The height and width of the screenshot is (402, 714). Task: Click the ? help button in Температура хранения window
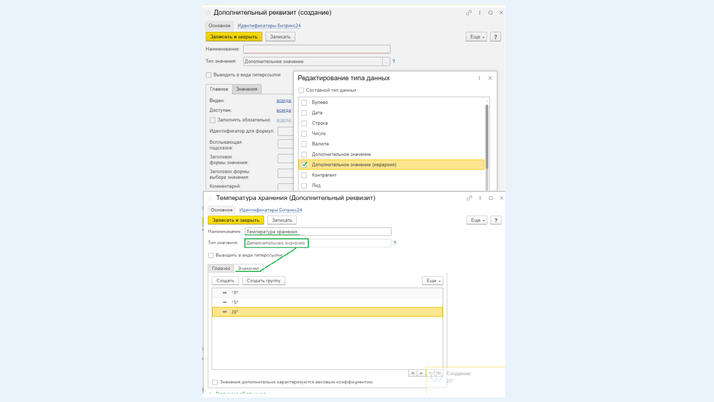click(x=496, y=220)
